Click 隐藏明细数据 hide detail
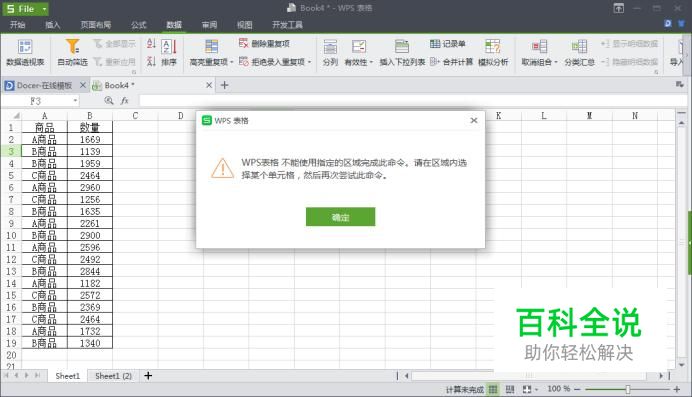The height and width of the screenshot is (397, 692). pos(629,62)
